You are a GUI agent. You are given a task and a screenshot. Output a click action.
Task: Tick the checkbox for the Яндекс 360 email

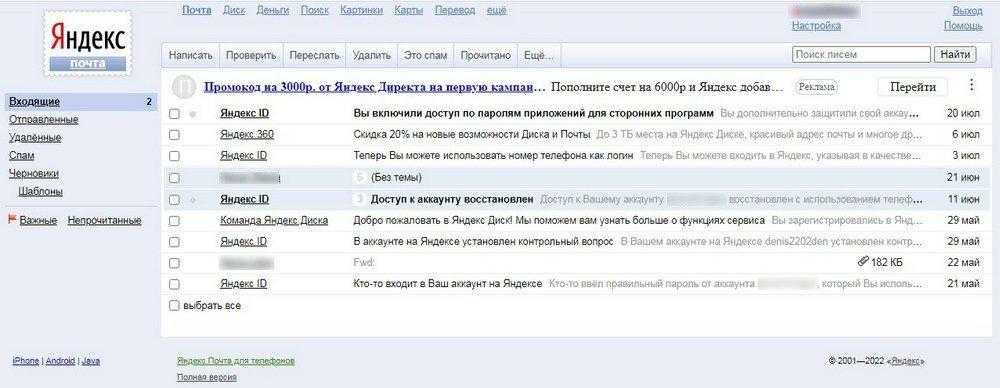click(x=174, y=135)
